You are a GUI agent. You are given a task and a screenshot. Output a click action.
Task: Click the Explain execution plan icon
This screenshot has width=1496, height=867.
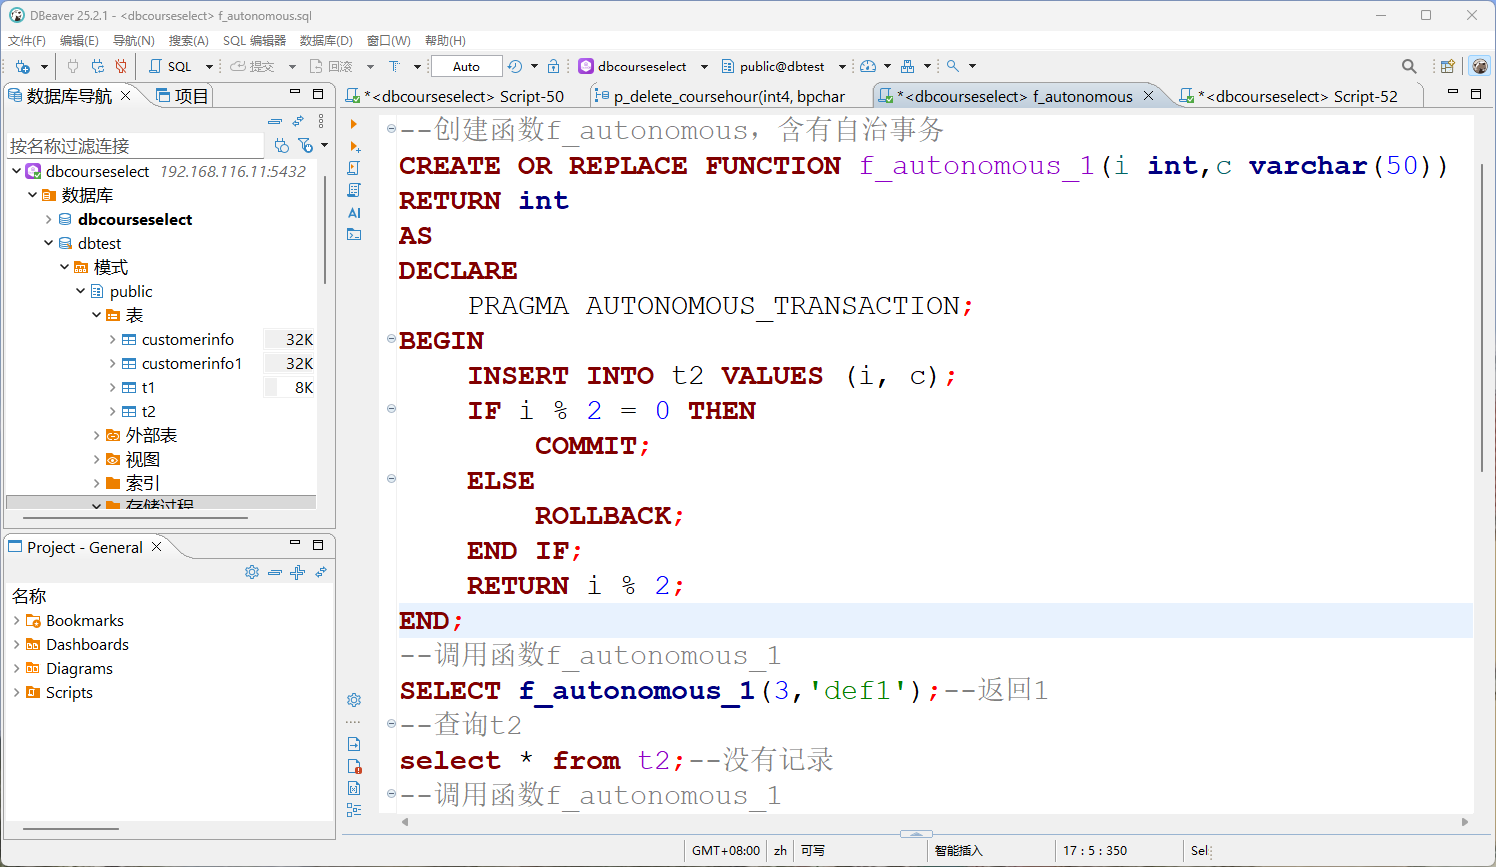tap(354, 190)
